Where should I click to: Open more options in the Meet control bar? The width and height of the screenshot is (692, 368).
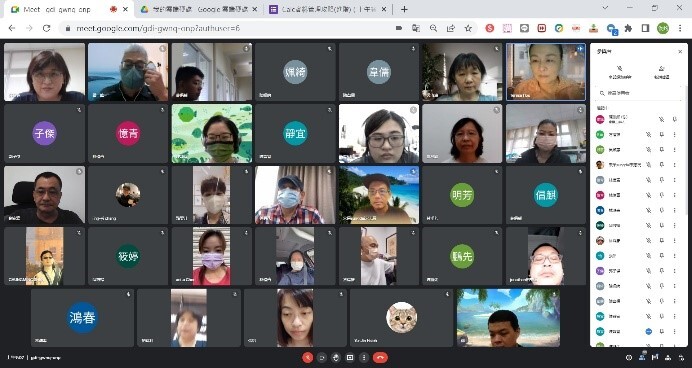coord(364,357)
